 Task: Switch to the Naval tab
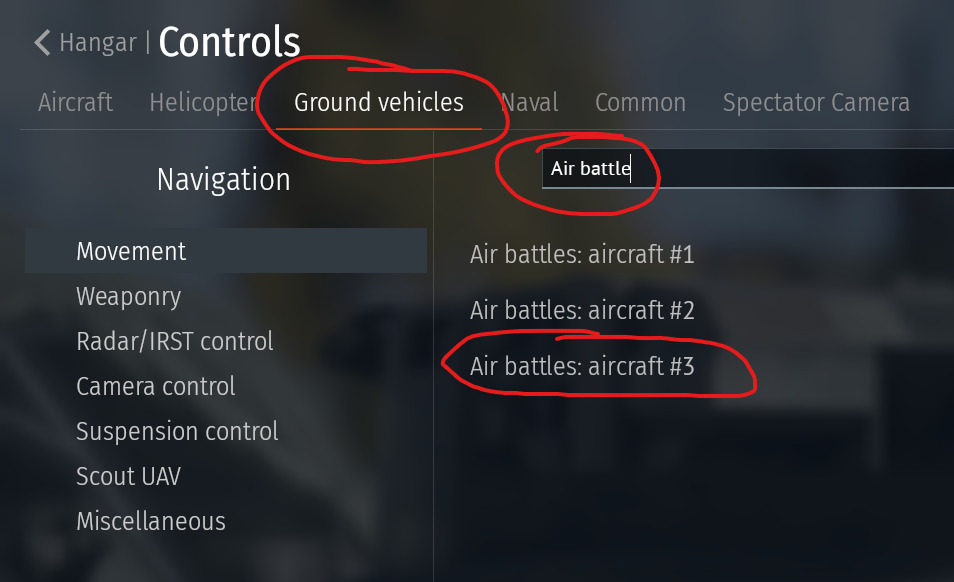(529, 102)
